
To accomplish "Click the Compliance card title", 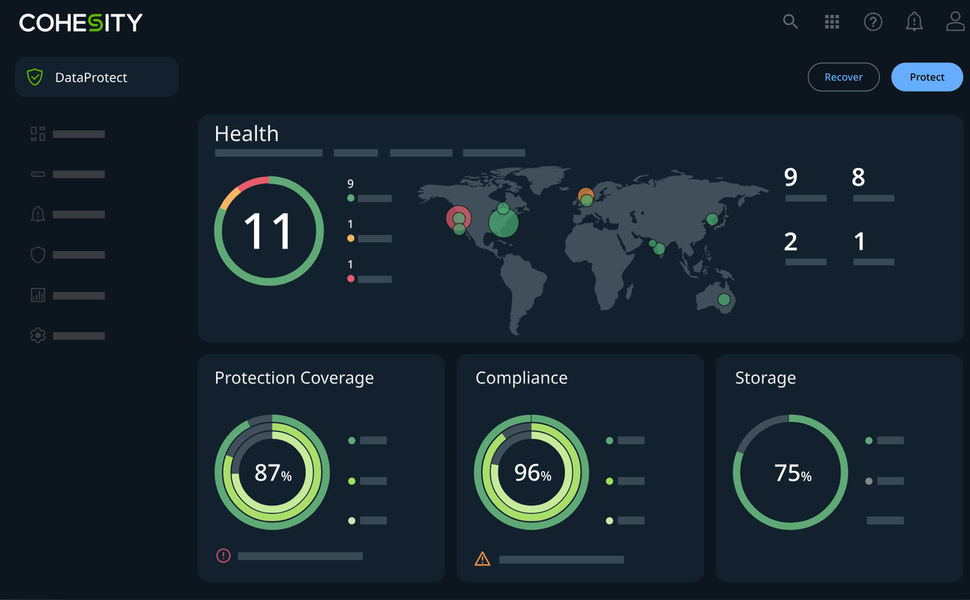I will tap(521, 378).
